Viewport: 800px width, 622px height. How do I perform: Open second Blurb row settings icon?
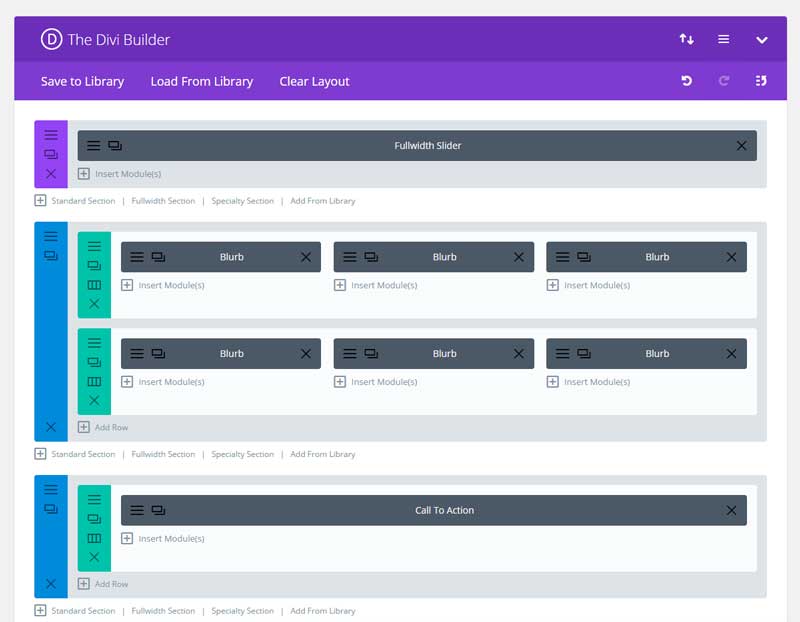pos(94,342)
